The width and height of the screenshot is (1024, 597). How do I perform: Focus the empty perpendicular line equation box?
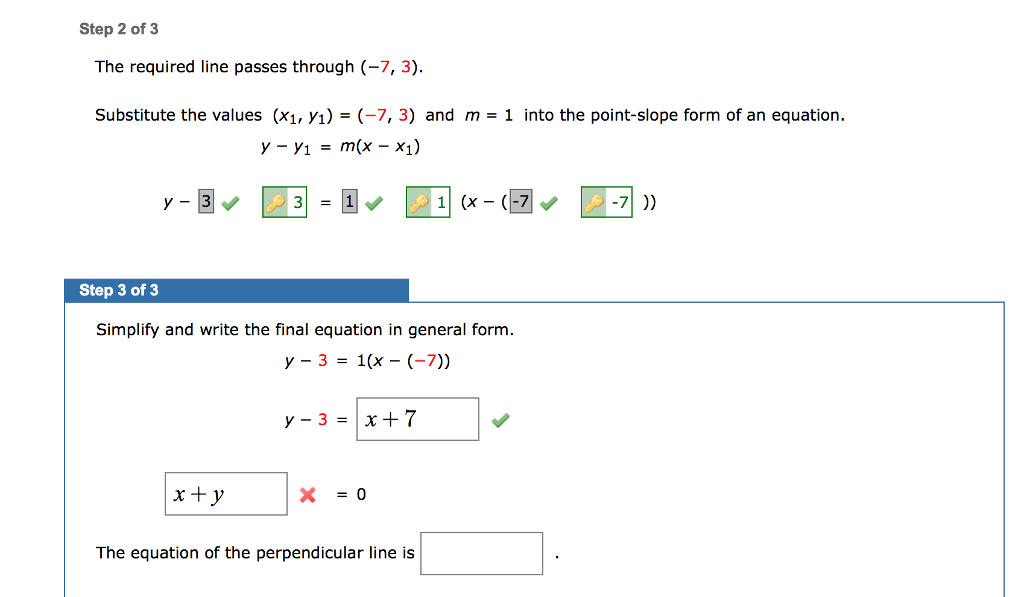(x=481, y=553)
